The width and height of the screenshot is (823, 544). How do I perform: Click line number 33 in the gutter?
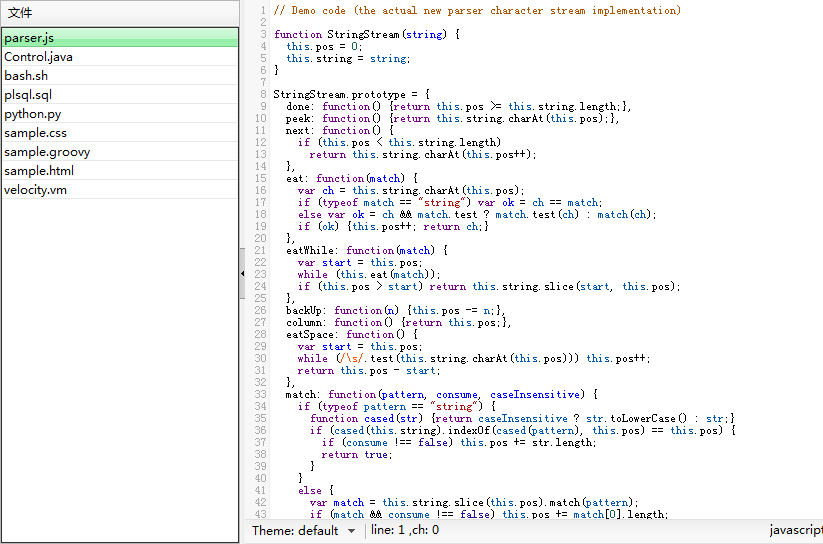(260, 394)
